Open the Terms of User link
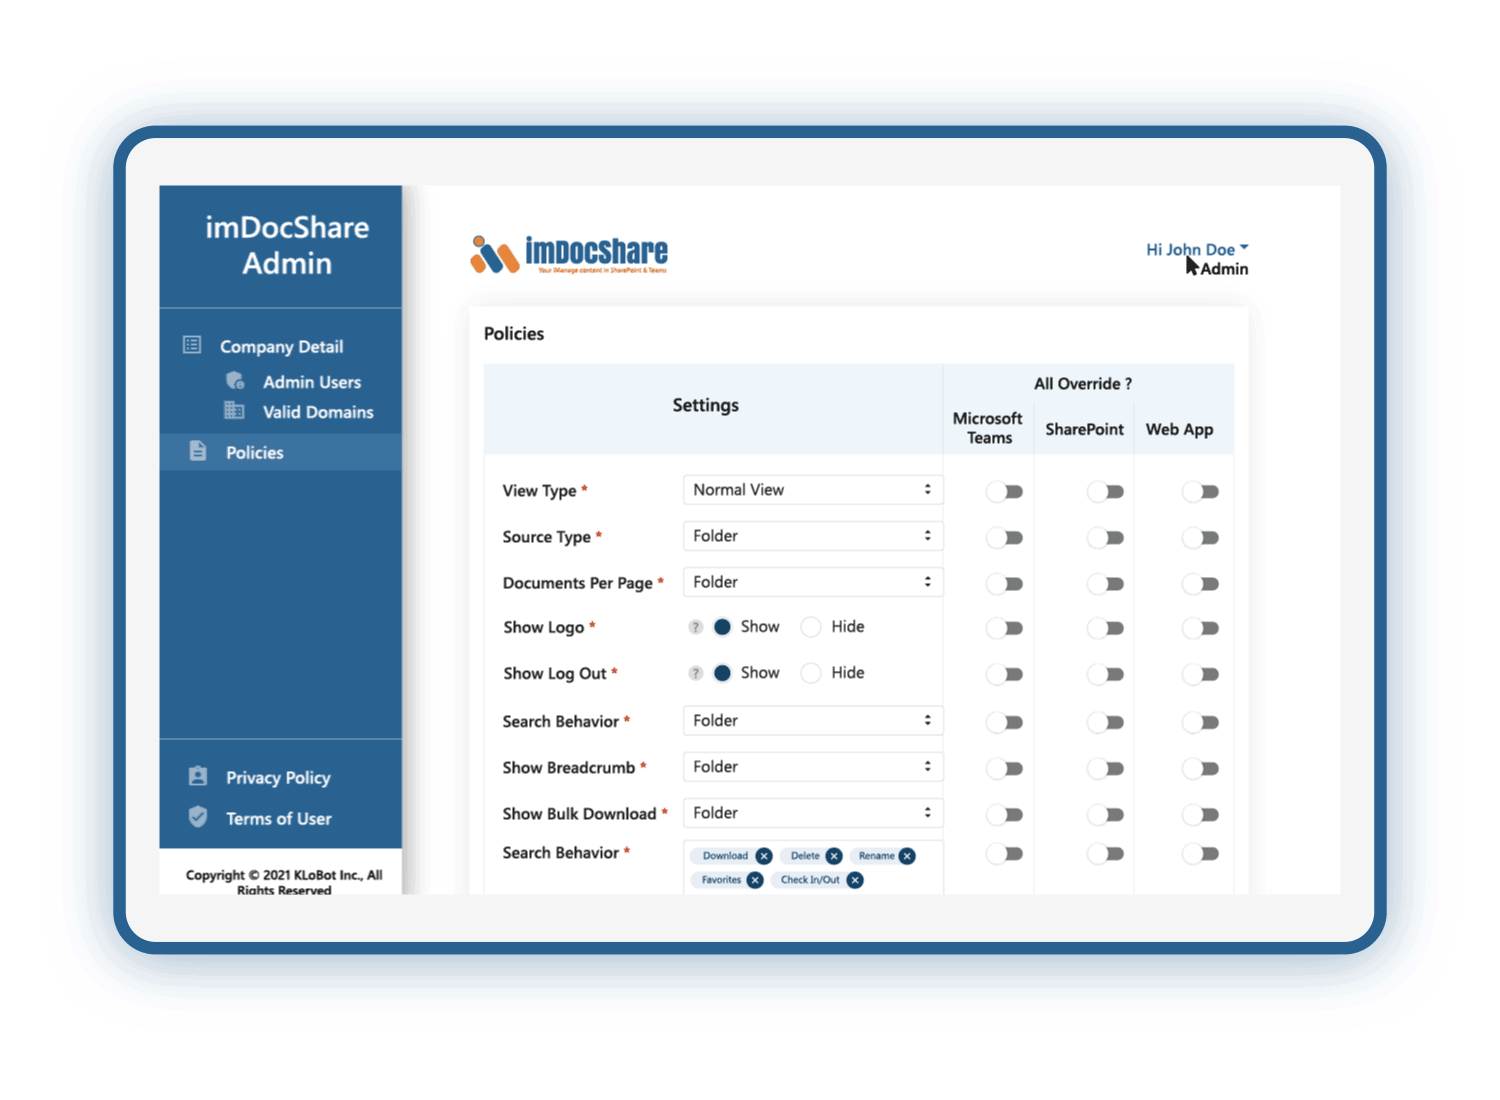The width and height of the screenshot is (1500, 1100). pyautogui.click(x=278, y=818)
